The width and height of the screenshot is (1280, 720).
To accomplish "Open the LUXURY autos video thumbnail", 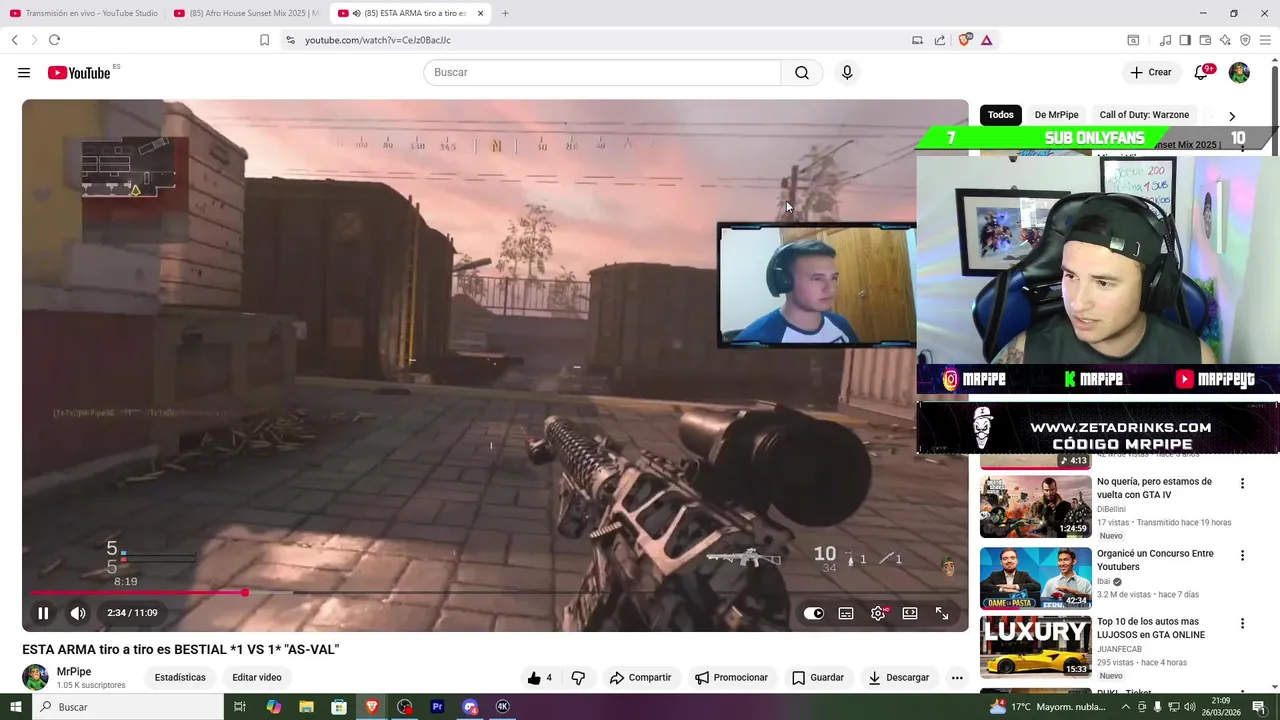I will click(1035, 647).
